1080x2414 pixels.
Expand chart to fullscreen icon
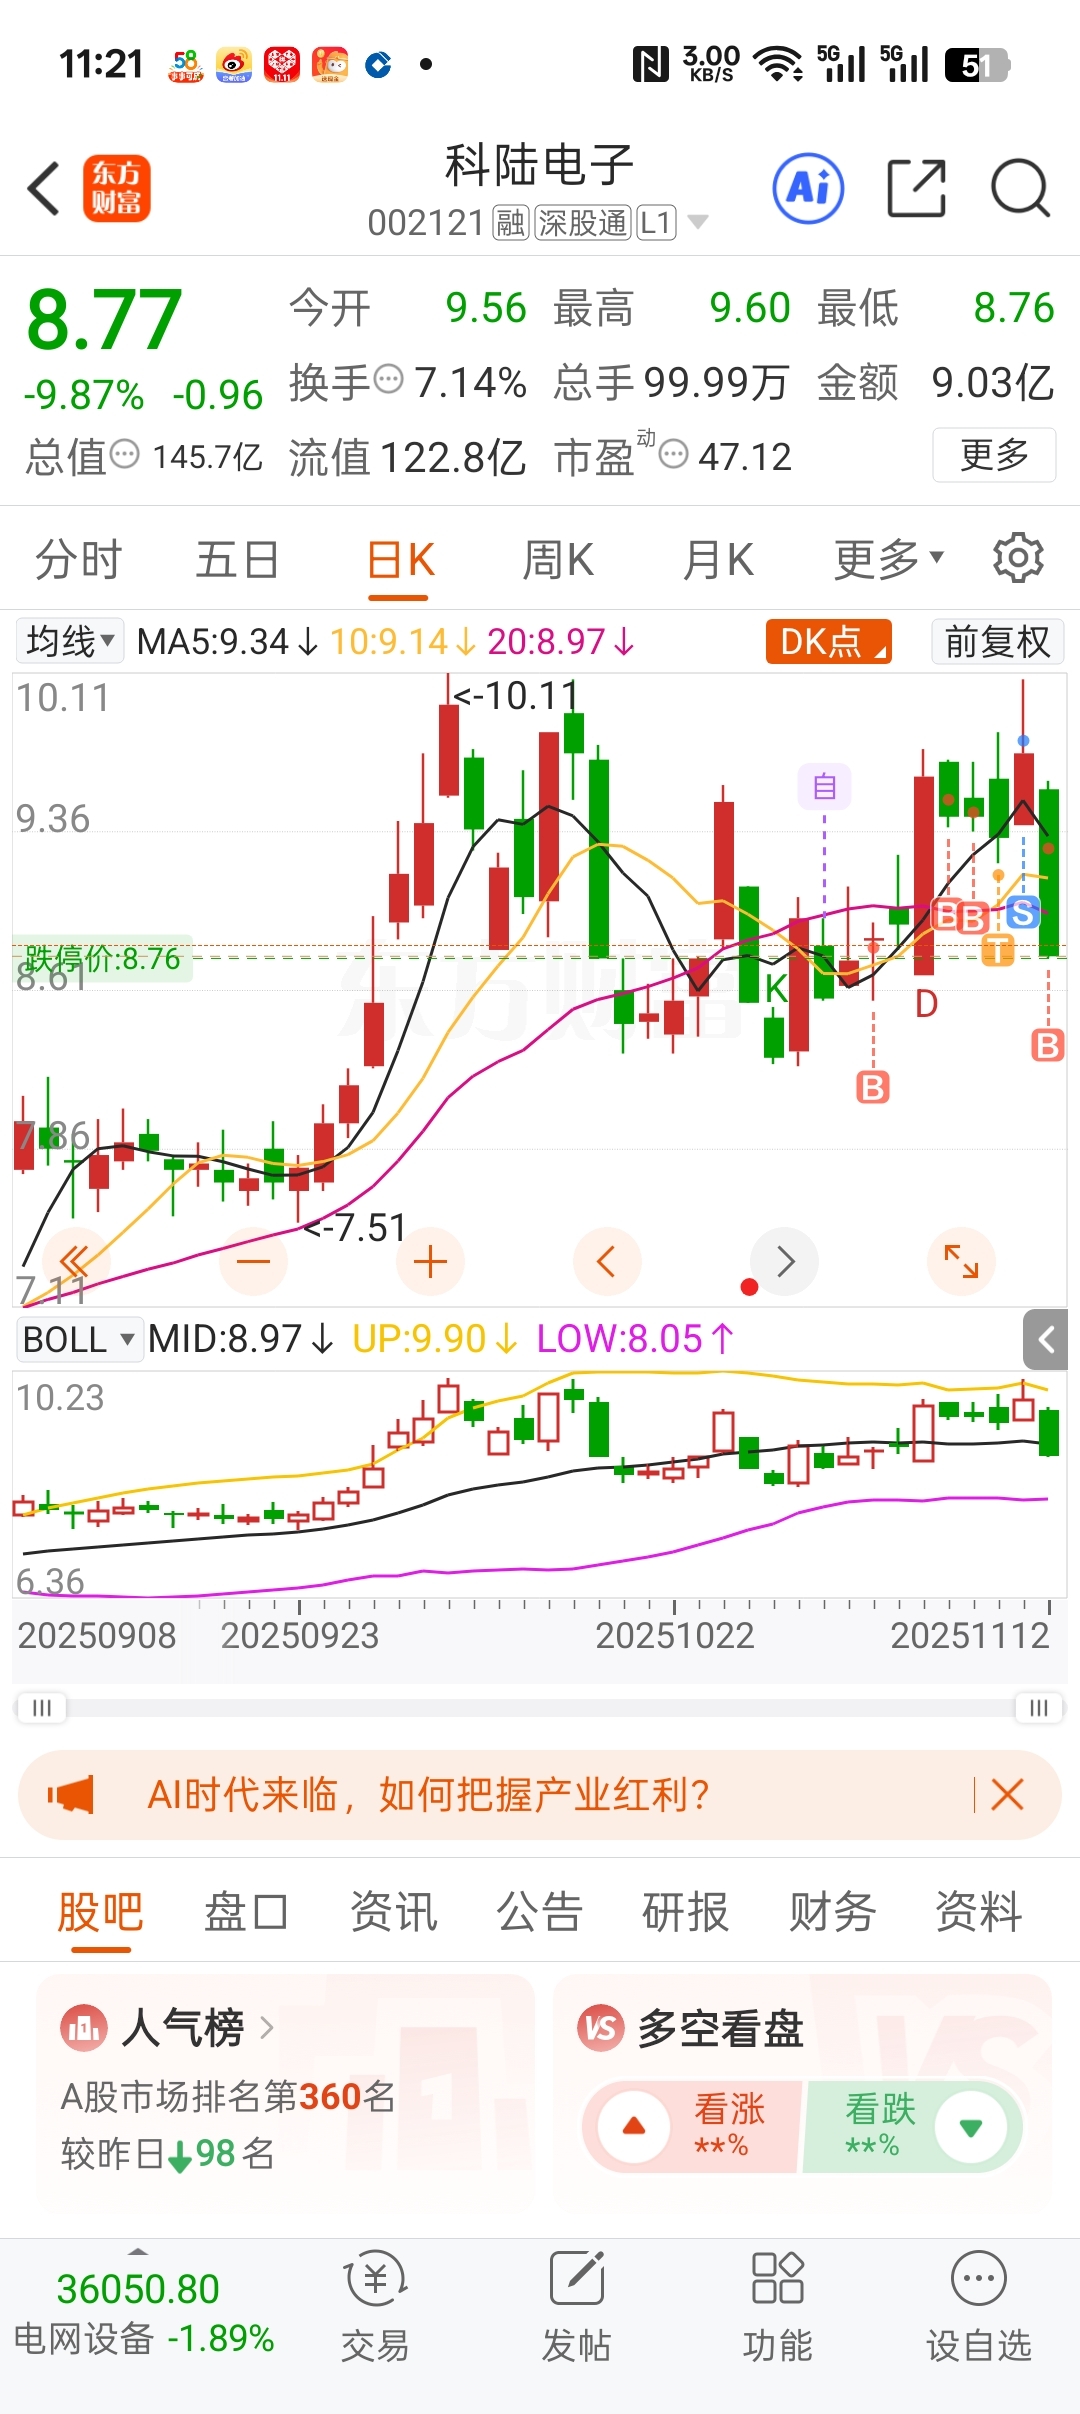[962, 1261]
